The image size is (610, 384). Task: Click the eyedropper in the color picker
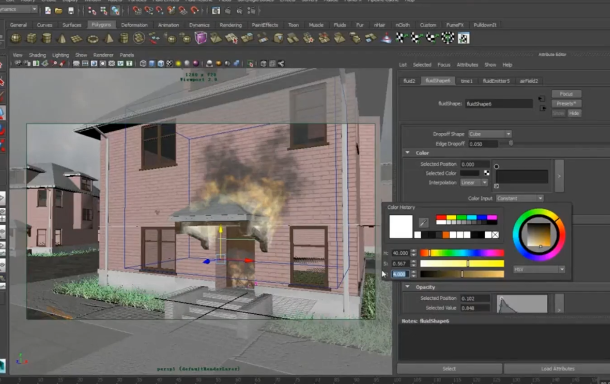click(423, 223)
